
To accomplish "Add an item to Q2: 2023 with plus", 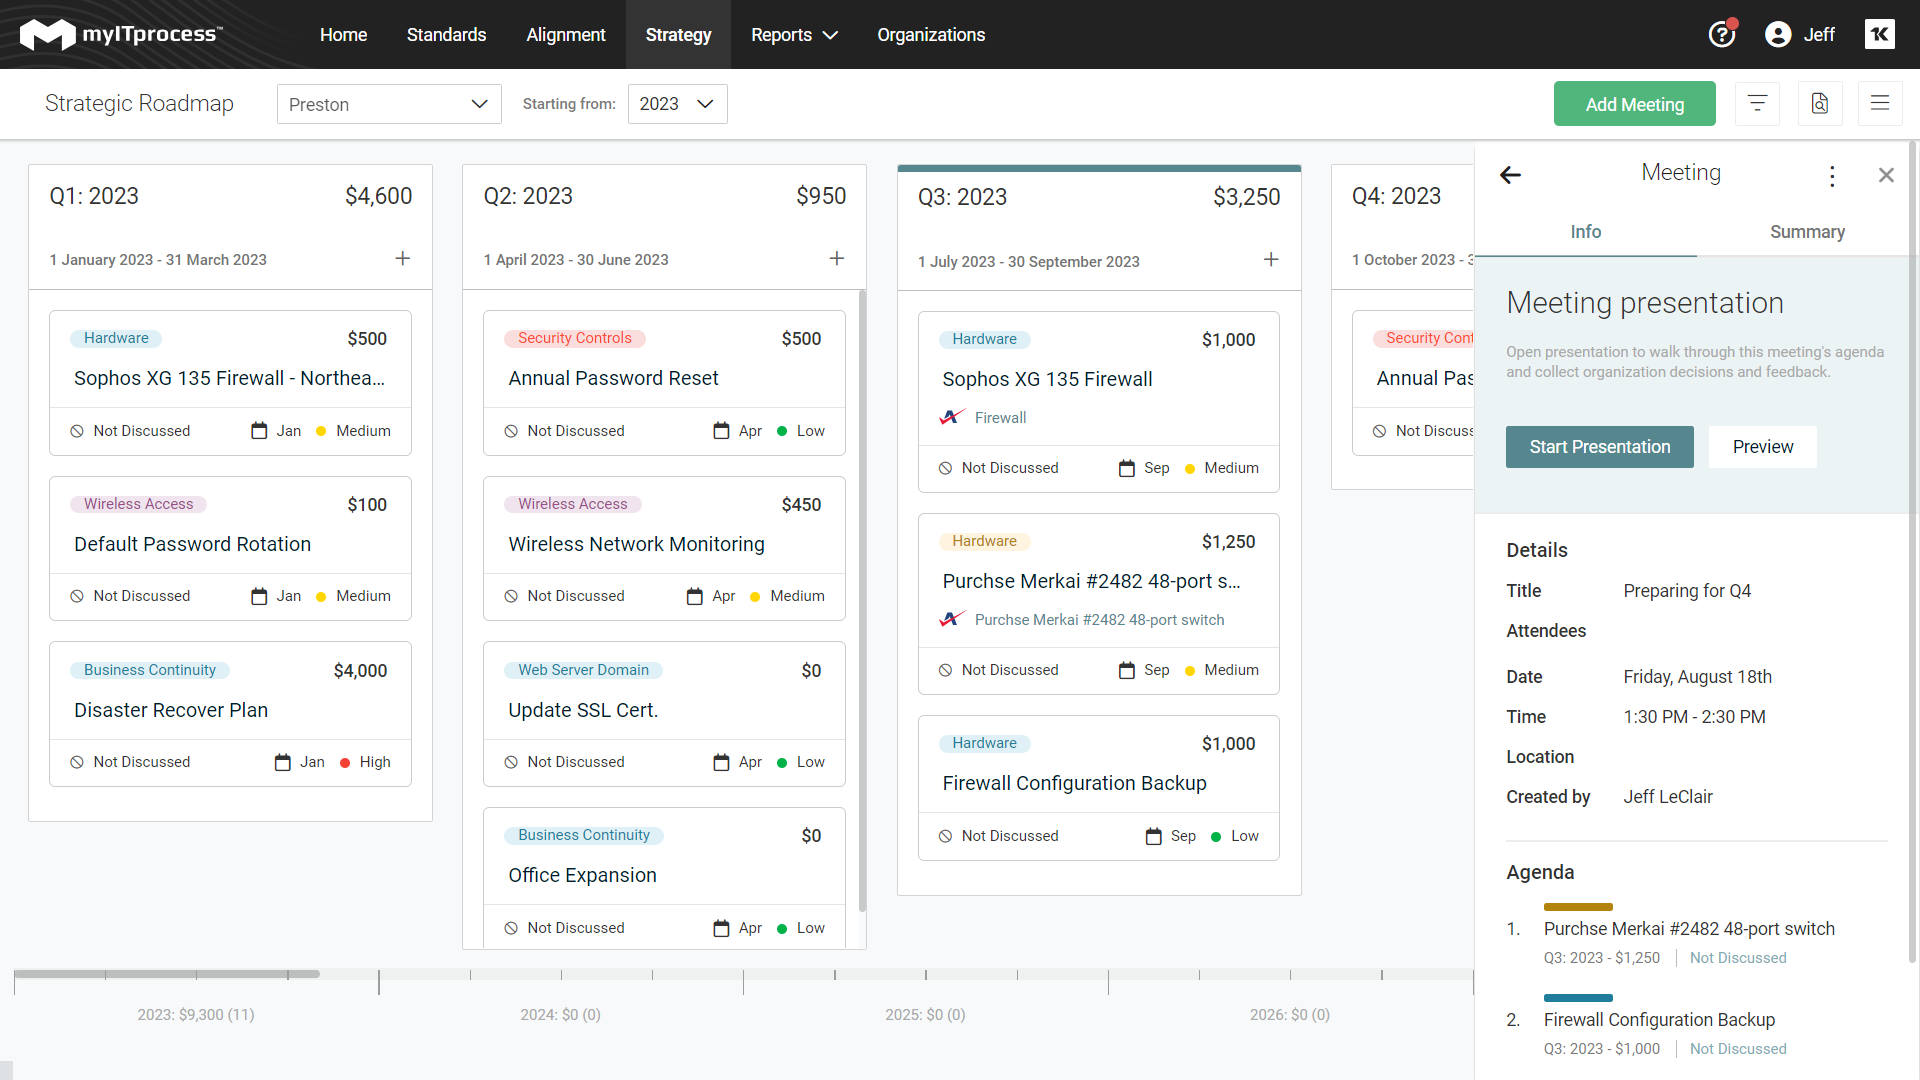I will pyautogui.click(x=836, y=259).
